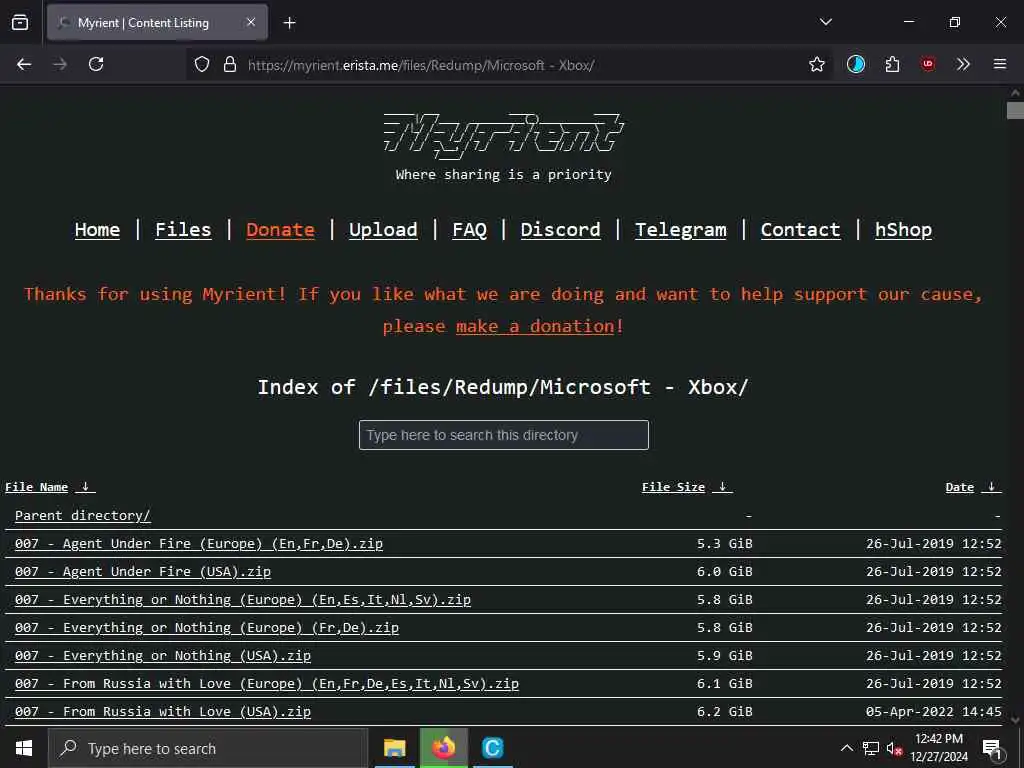The height and width of the screenshot is (768, 1024).
Task: Open the Extensions puzzle icon
Action: [x=892, y=64]
